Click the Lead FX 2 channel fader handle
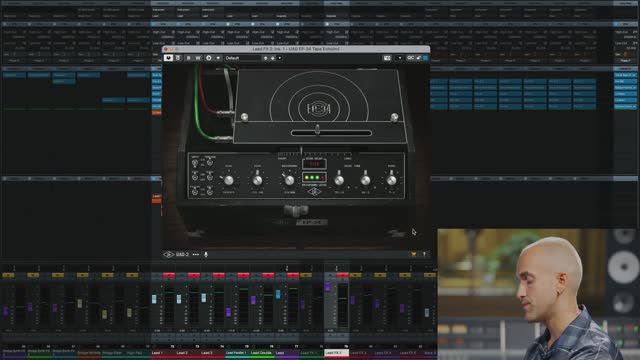Image resolution: width=640 pixels, height=360 pixels. (x=327, y=287)
